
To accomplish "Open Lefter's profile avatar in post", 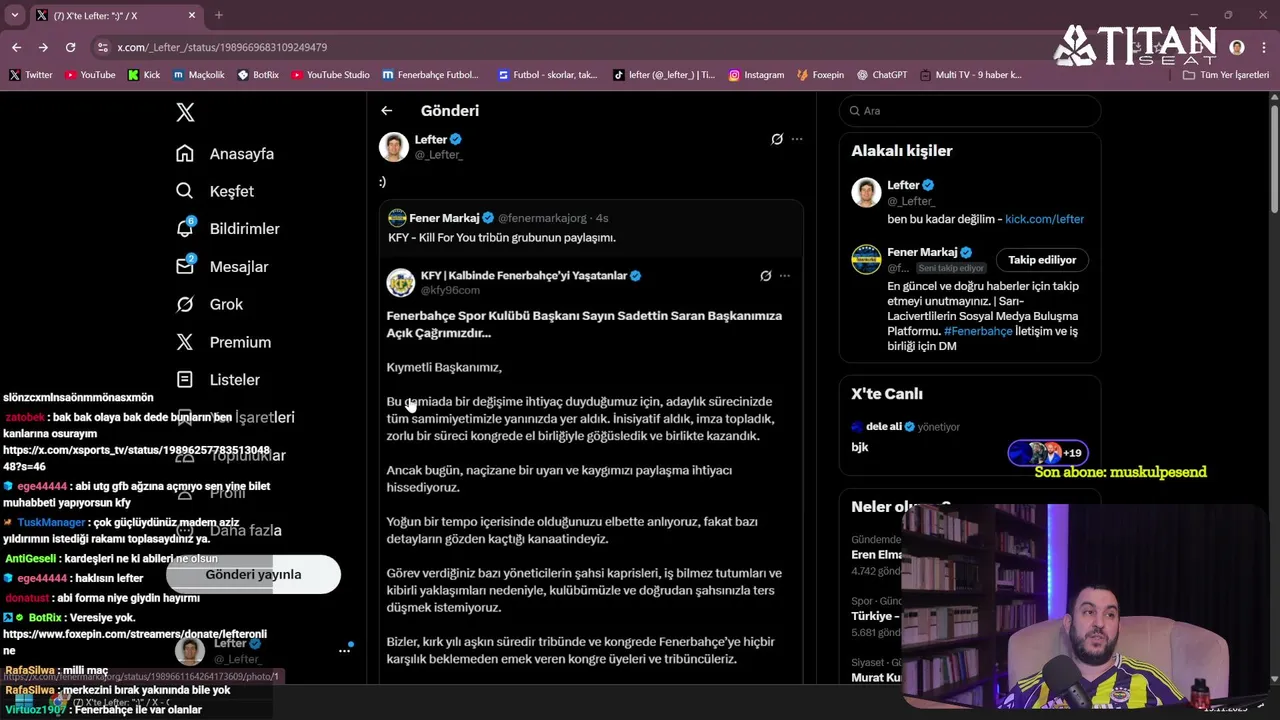I will [394, 147].
